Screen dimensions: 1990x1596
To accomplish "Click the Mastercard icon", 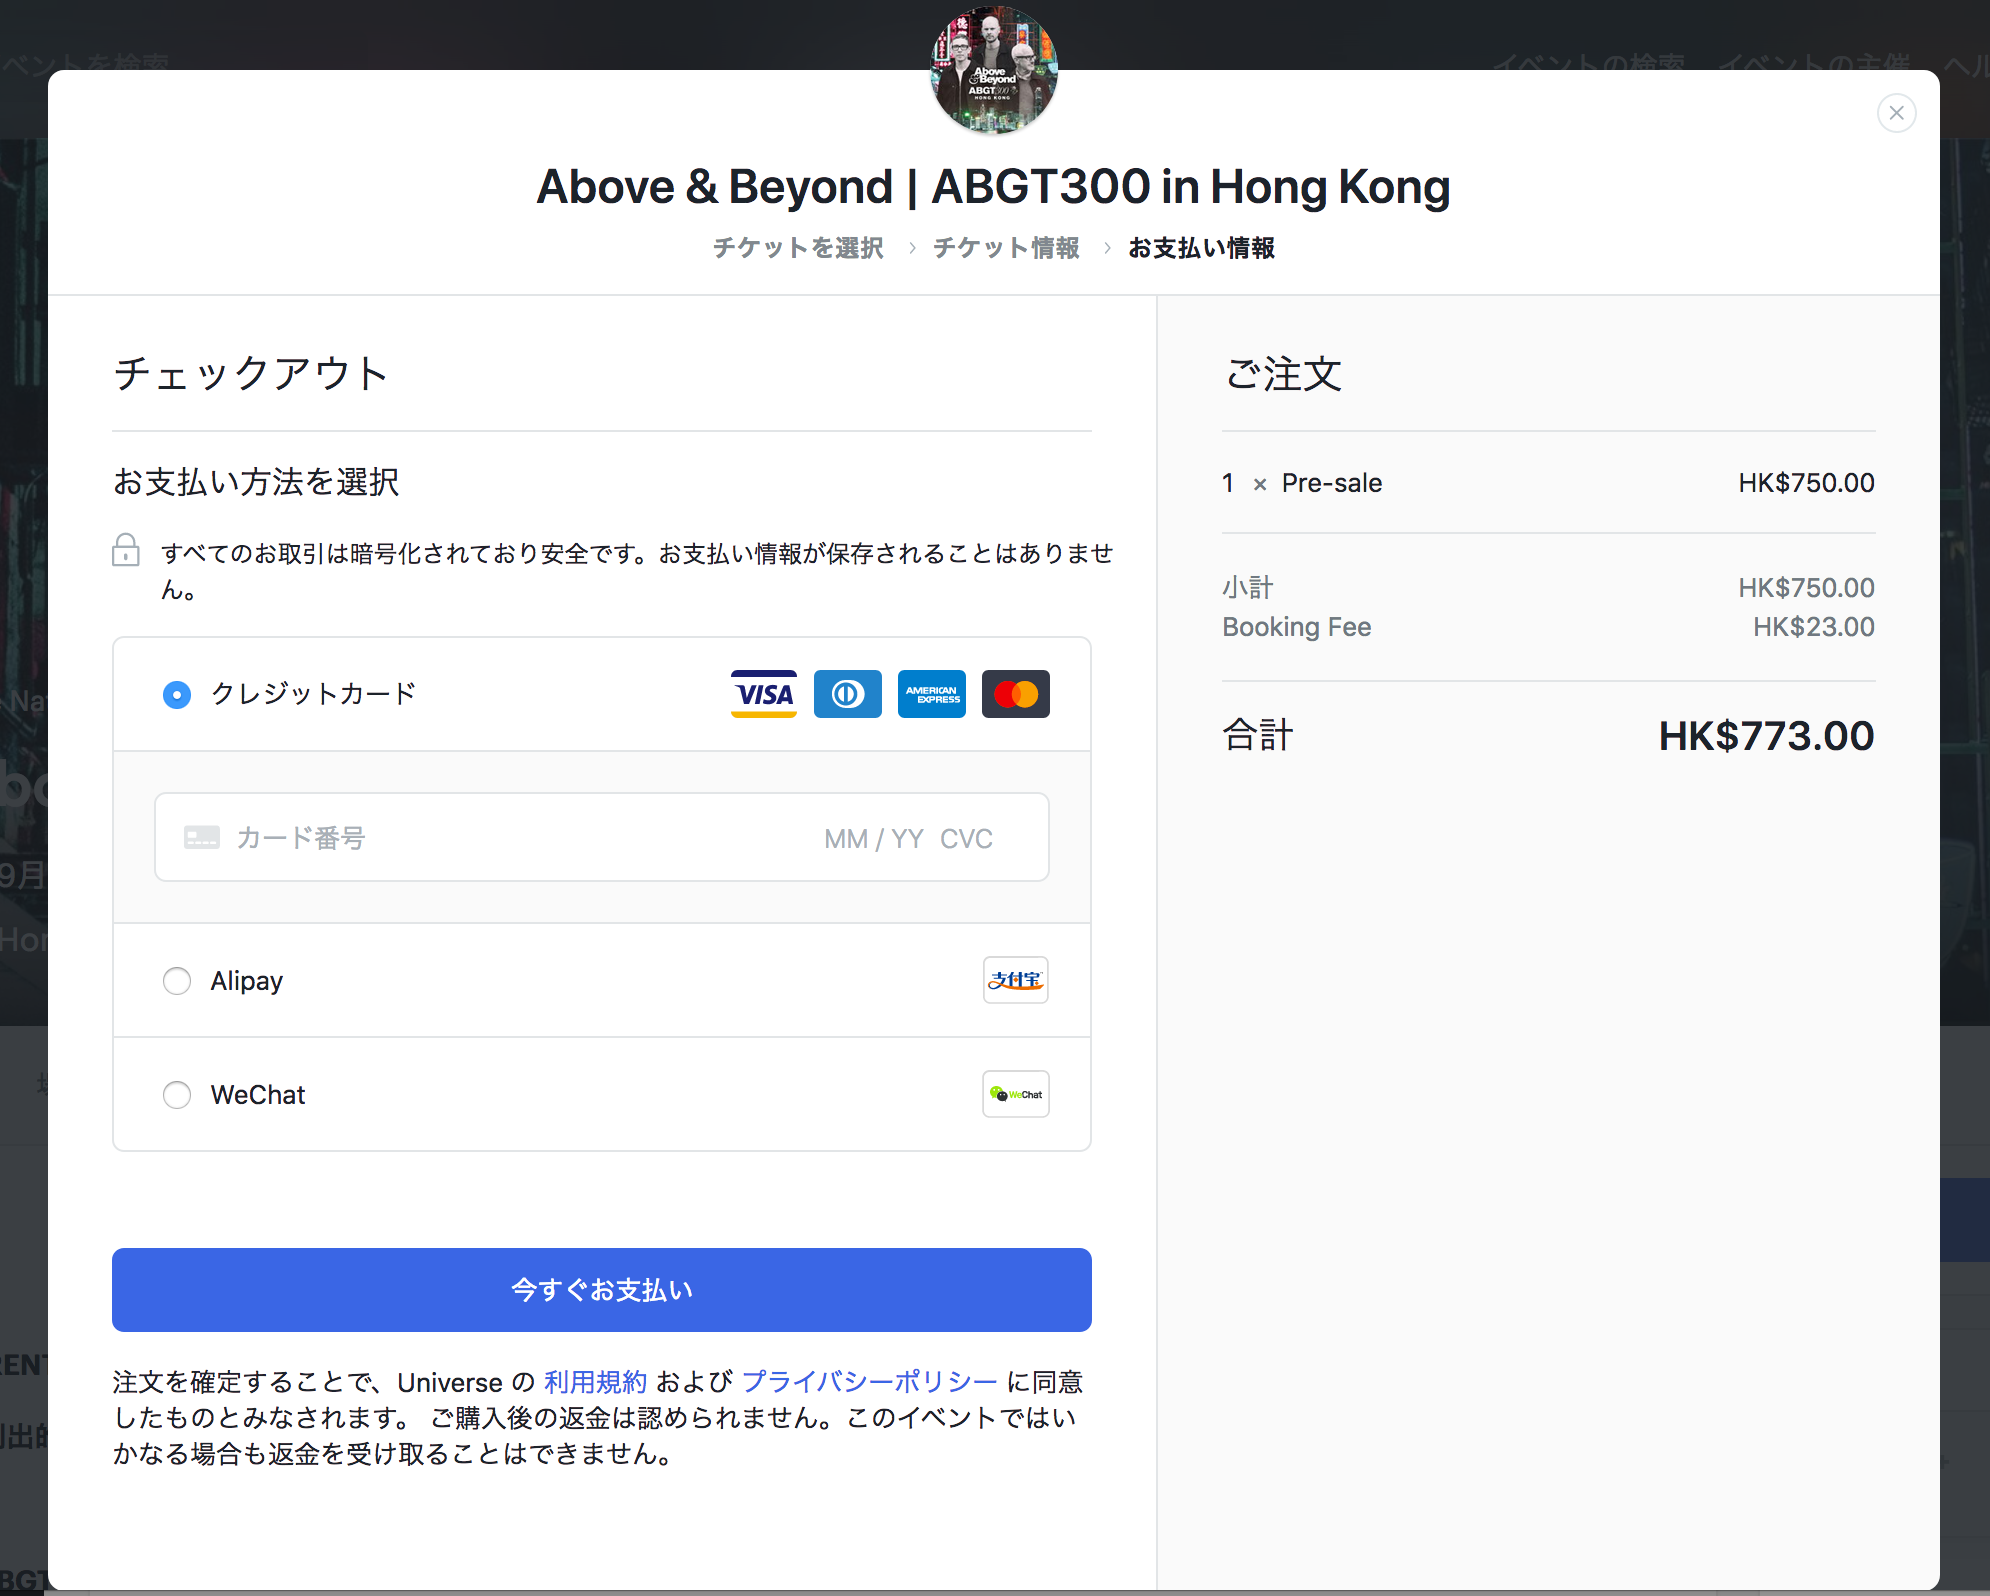I will pos(1016,694).
